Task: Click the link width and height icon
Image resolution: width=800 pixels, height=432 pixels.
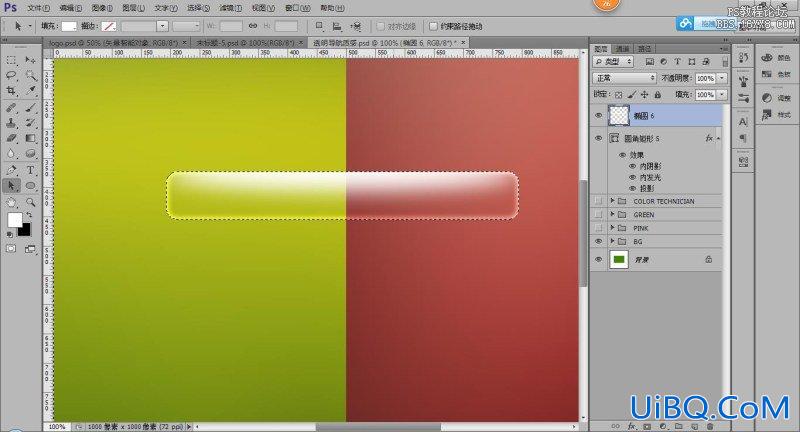Action: [253, 26]
